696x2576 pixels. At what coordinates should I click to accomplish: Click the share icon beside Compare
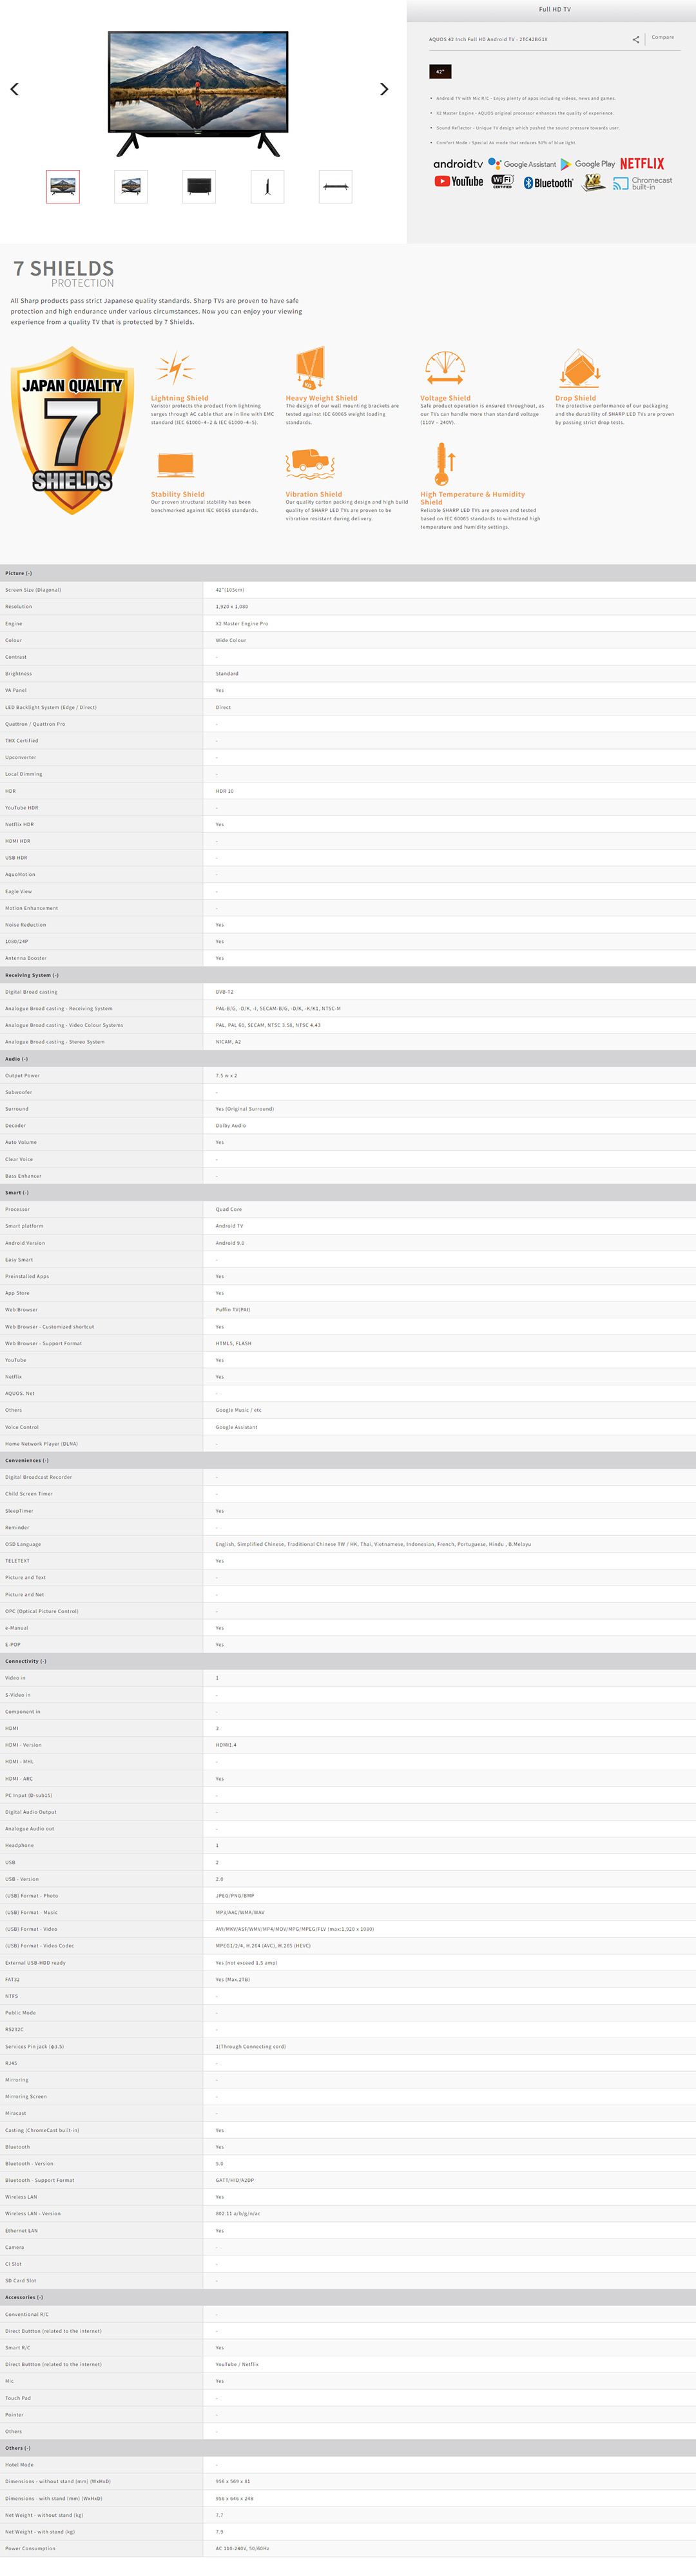point(635,40)
